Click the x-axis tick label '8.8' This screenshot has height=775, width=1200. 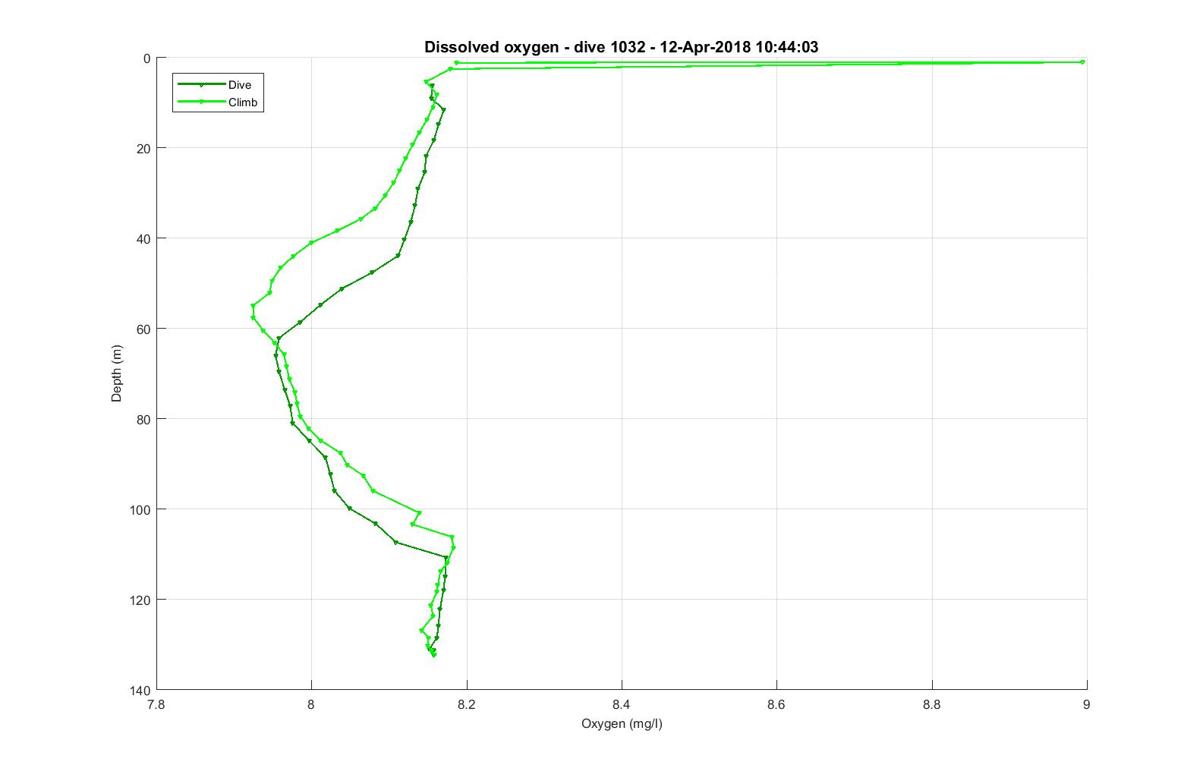point(931,705)
